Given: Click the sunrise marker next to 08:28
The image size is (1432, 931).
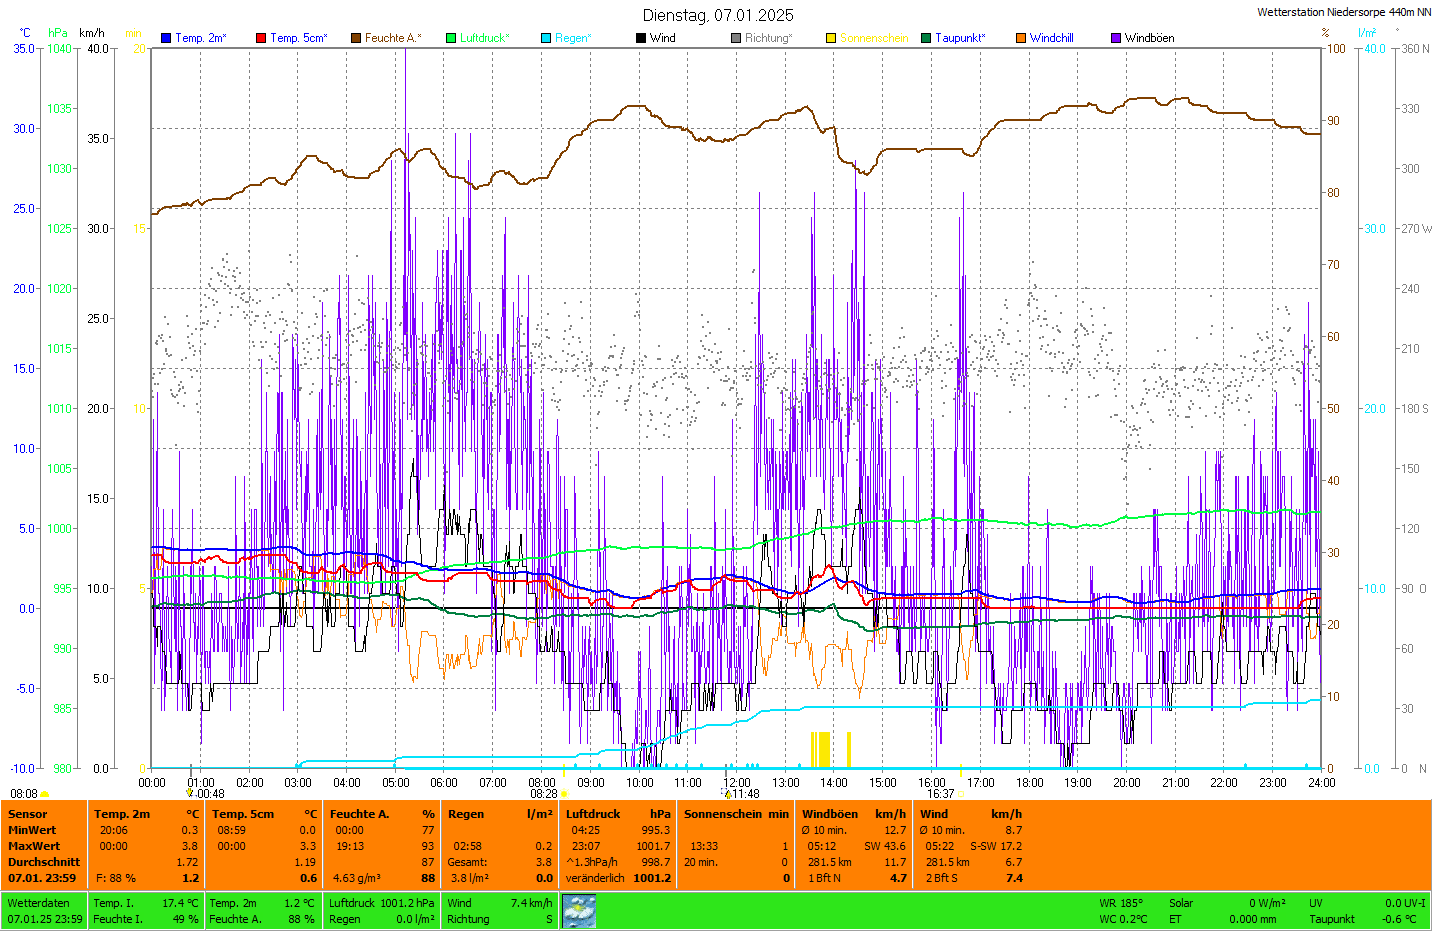Looking at the screenshot, I should coord(565,794).
